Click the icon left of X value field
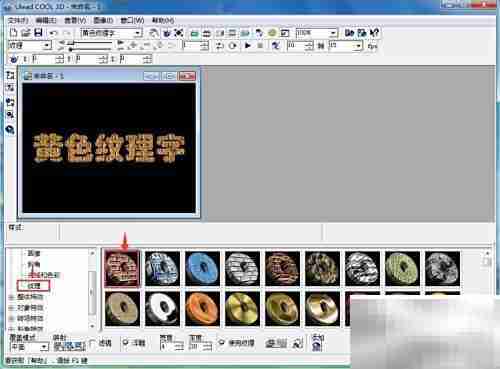Image resolution: width=500 pixels, height=369 pixels. click(x=13, y=59)
